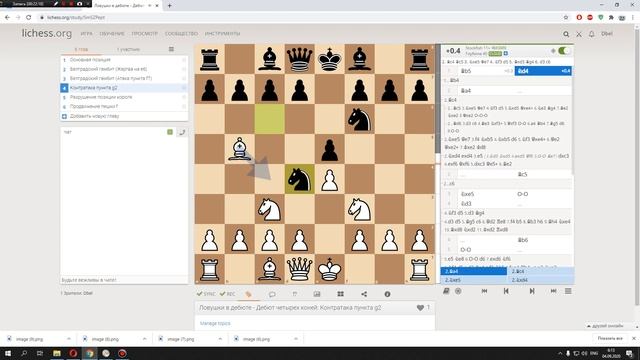Click Добавить новую главу button
This screenshot has width=640, height=360.
pyautogui.click(x=124, y=116)
